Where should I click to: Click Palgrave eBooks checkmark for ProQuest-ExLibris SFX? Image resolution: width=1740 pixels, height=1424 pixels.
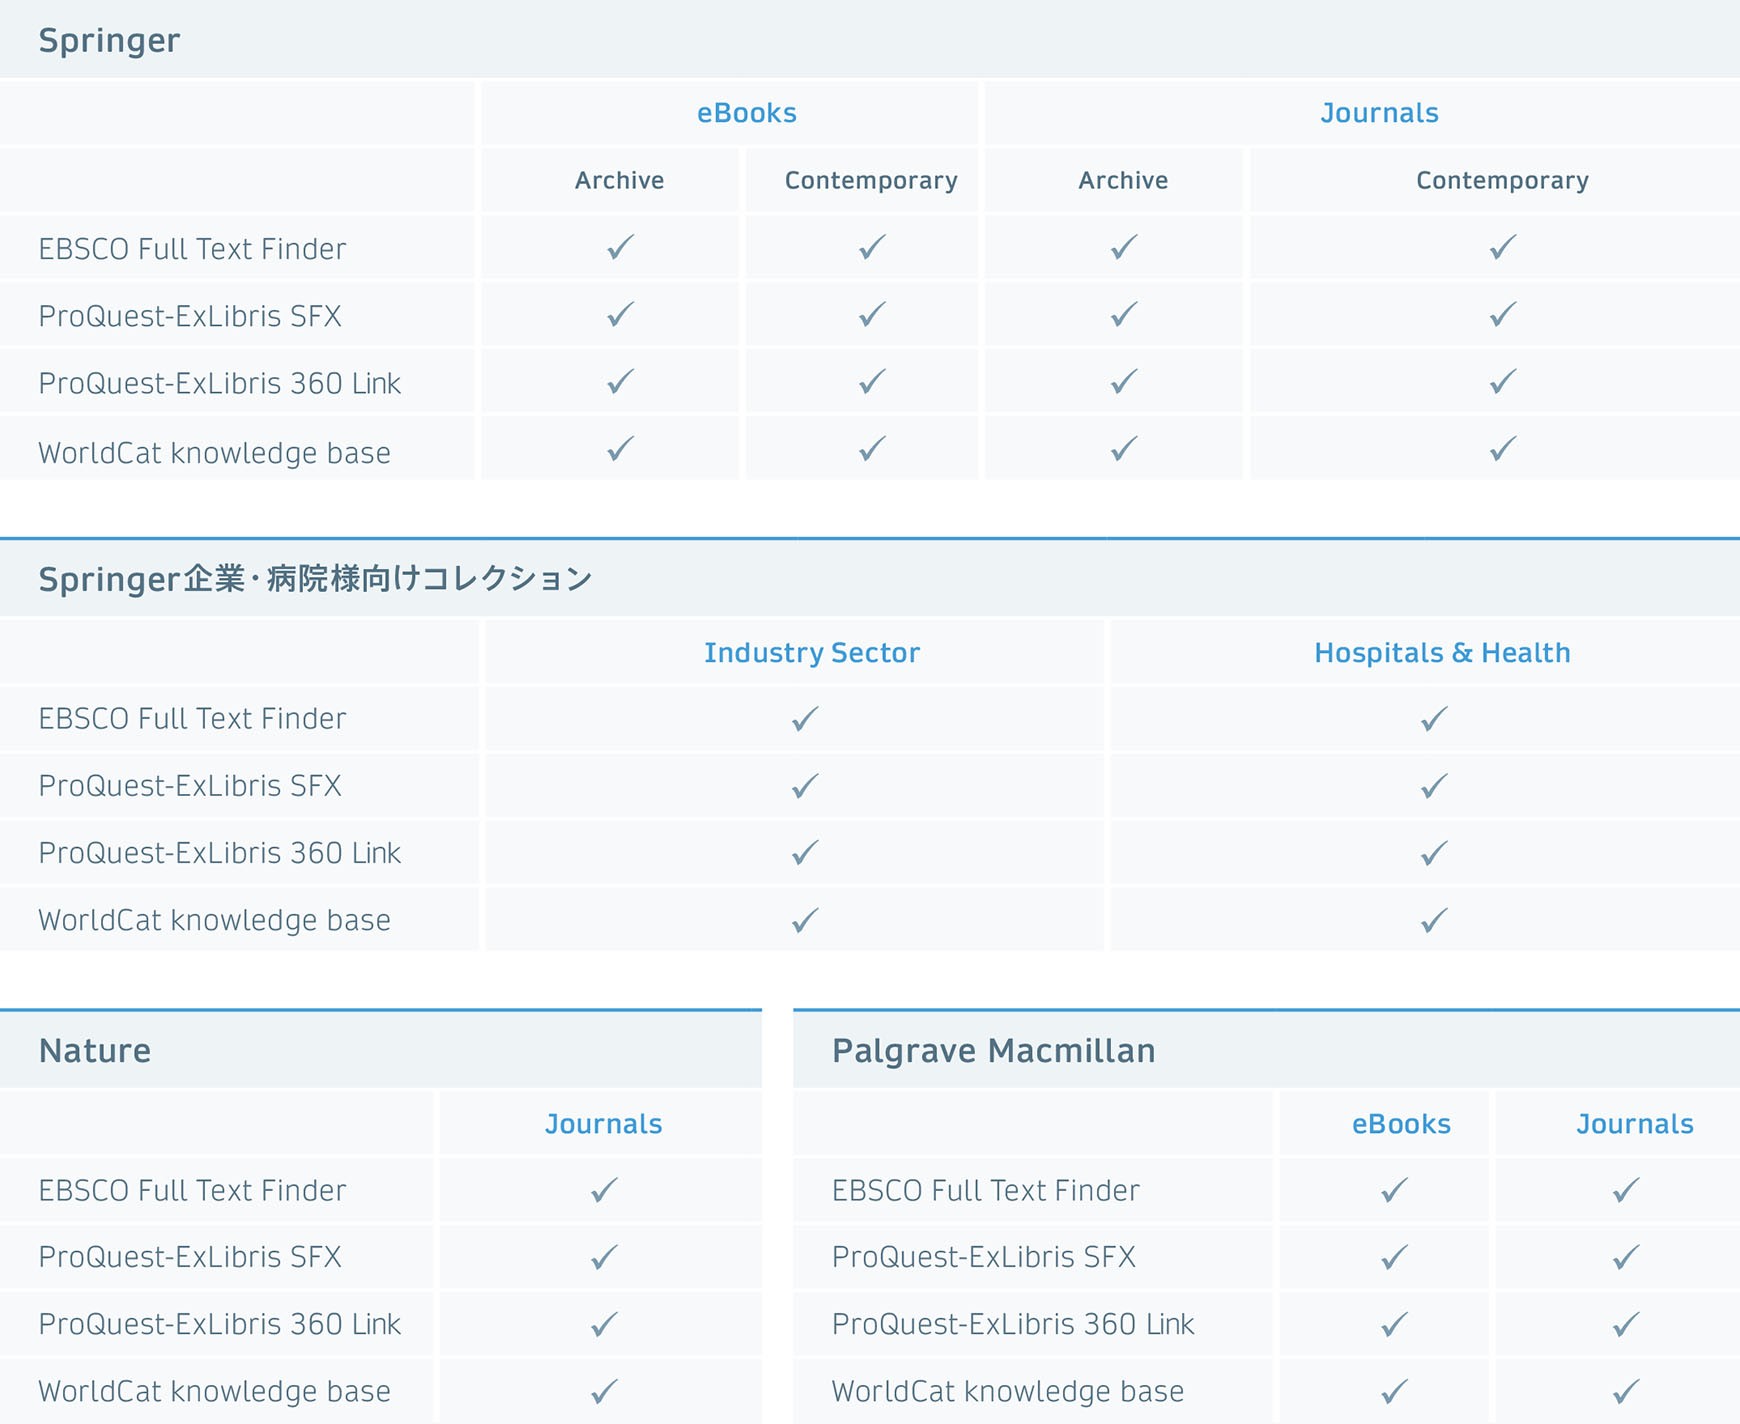1395,1257
